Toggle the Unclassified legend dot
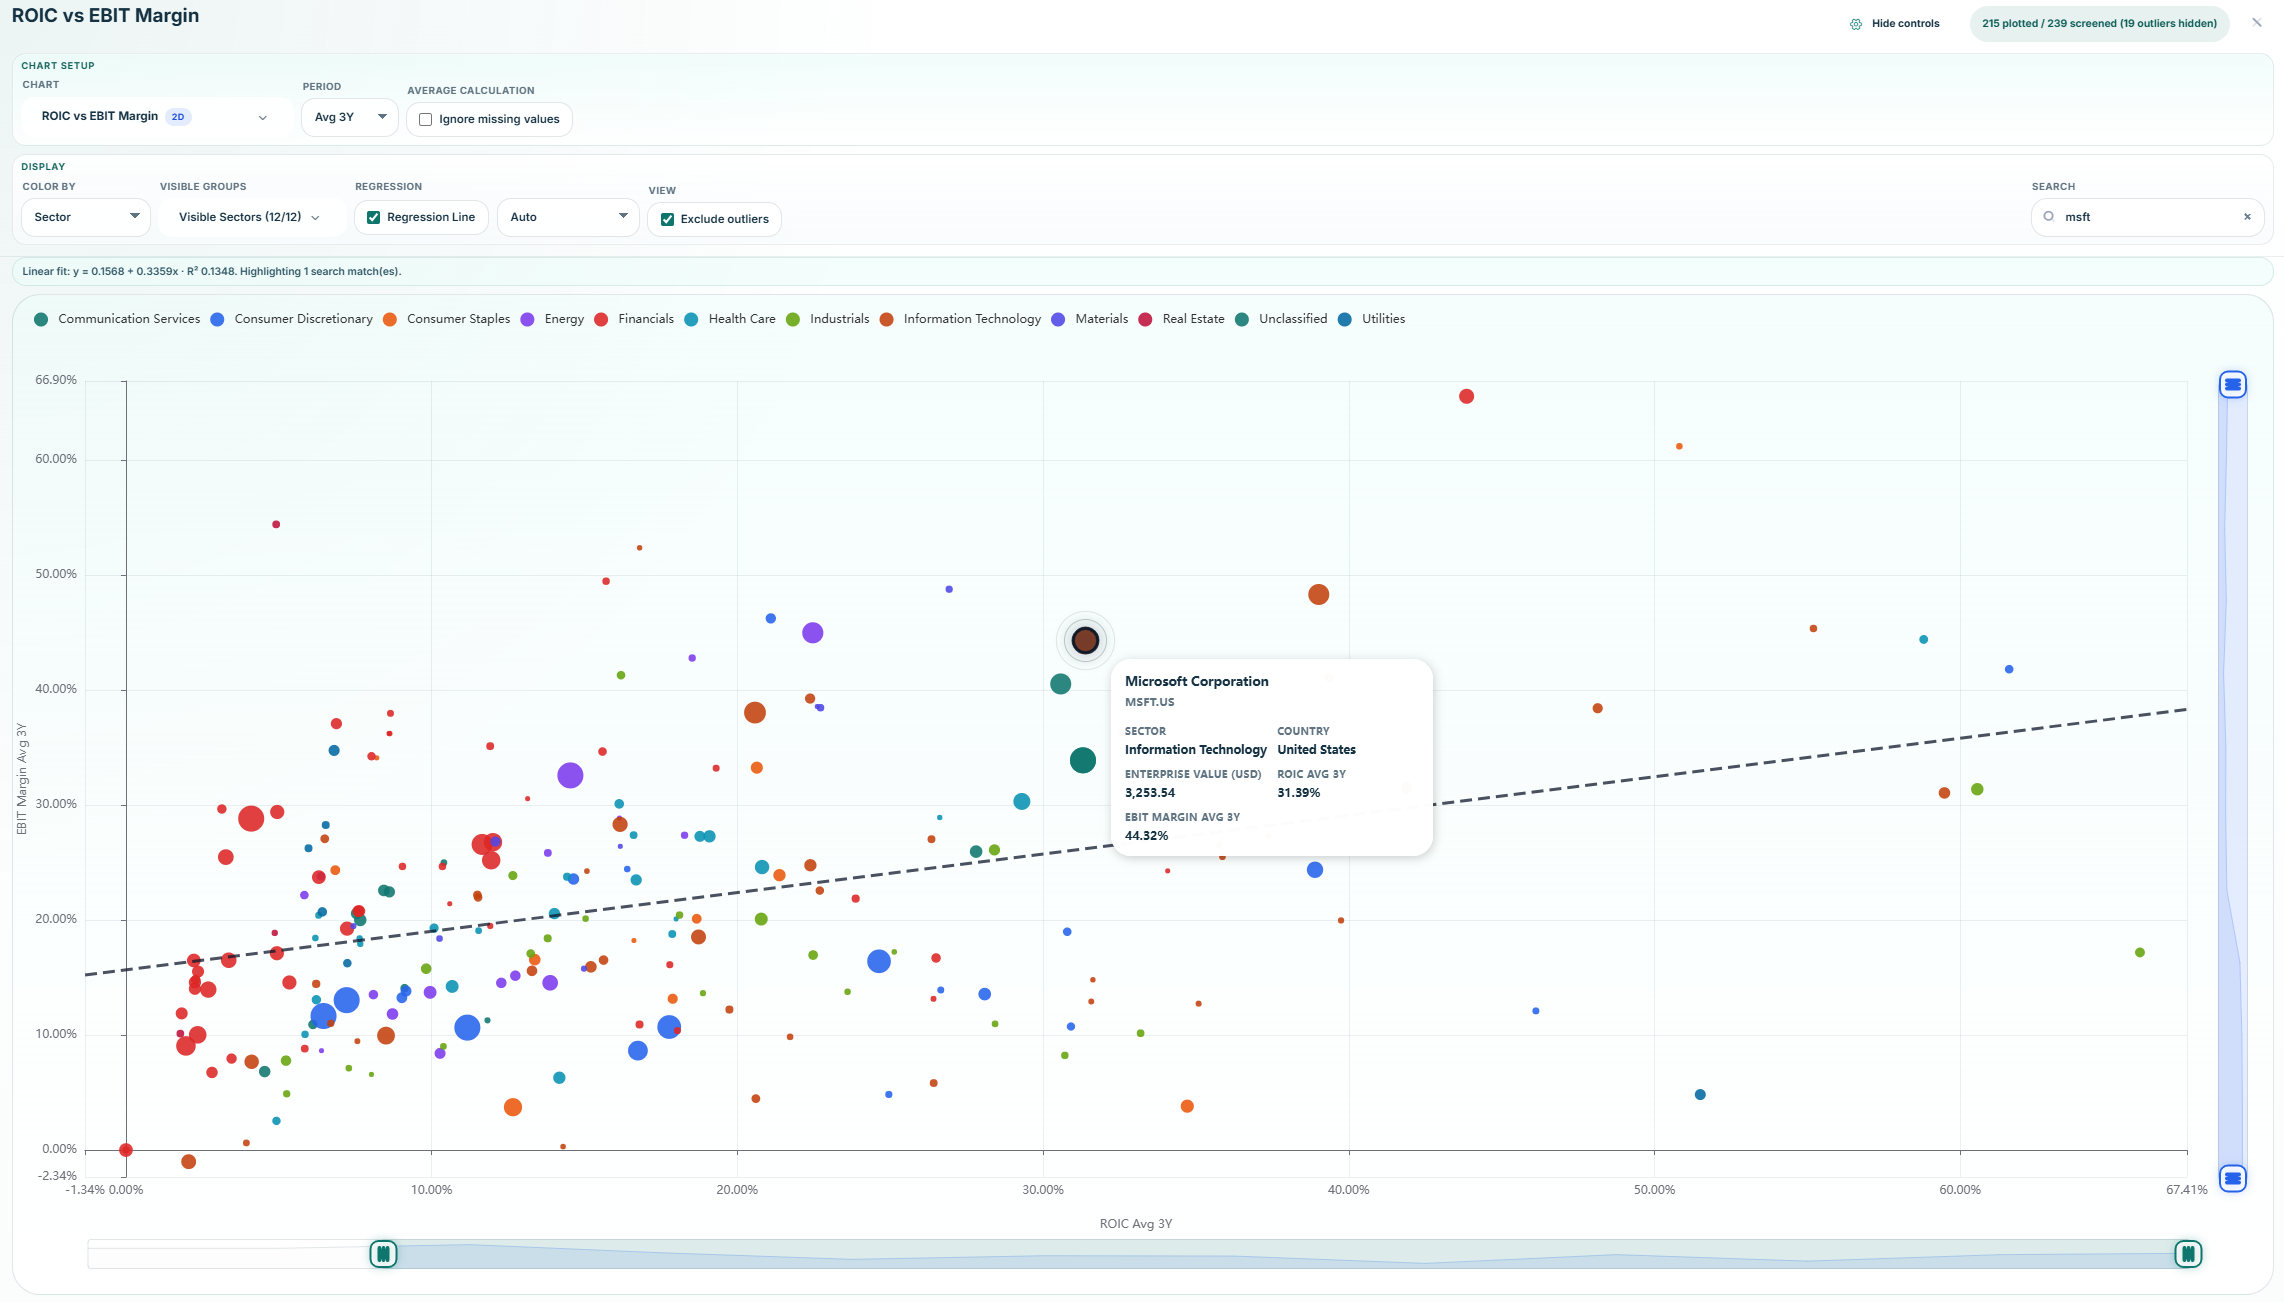Screen dimensions: 2284x1302 (x=1242, y=319)
